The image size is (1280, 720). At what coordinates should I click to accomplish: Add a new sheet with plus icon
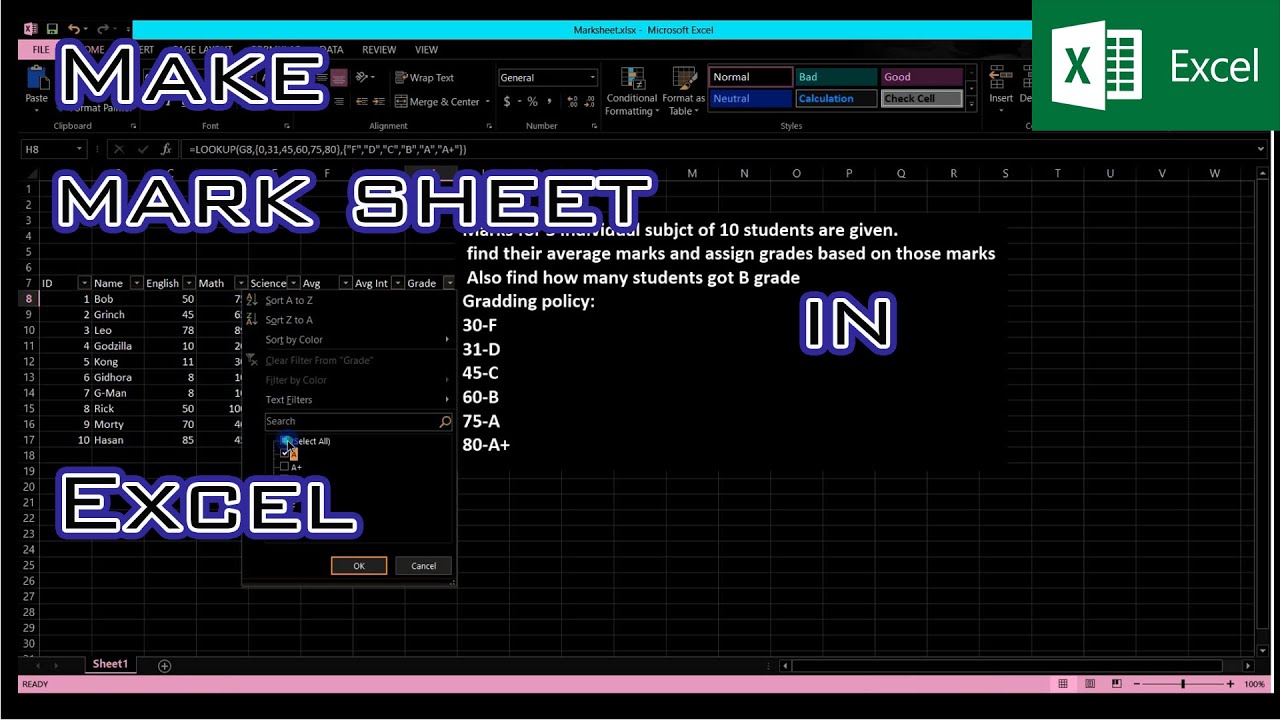pyautogui.click(x=164, y=665)
